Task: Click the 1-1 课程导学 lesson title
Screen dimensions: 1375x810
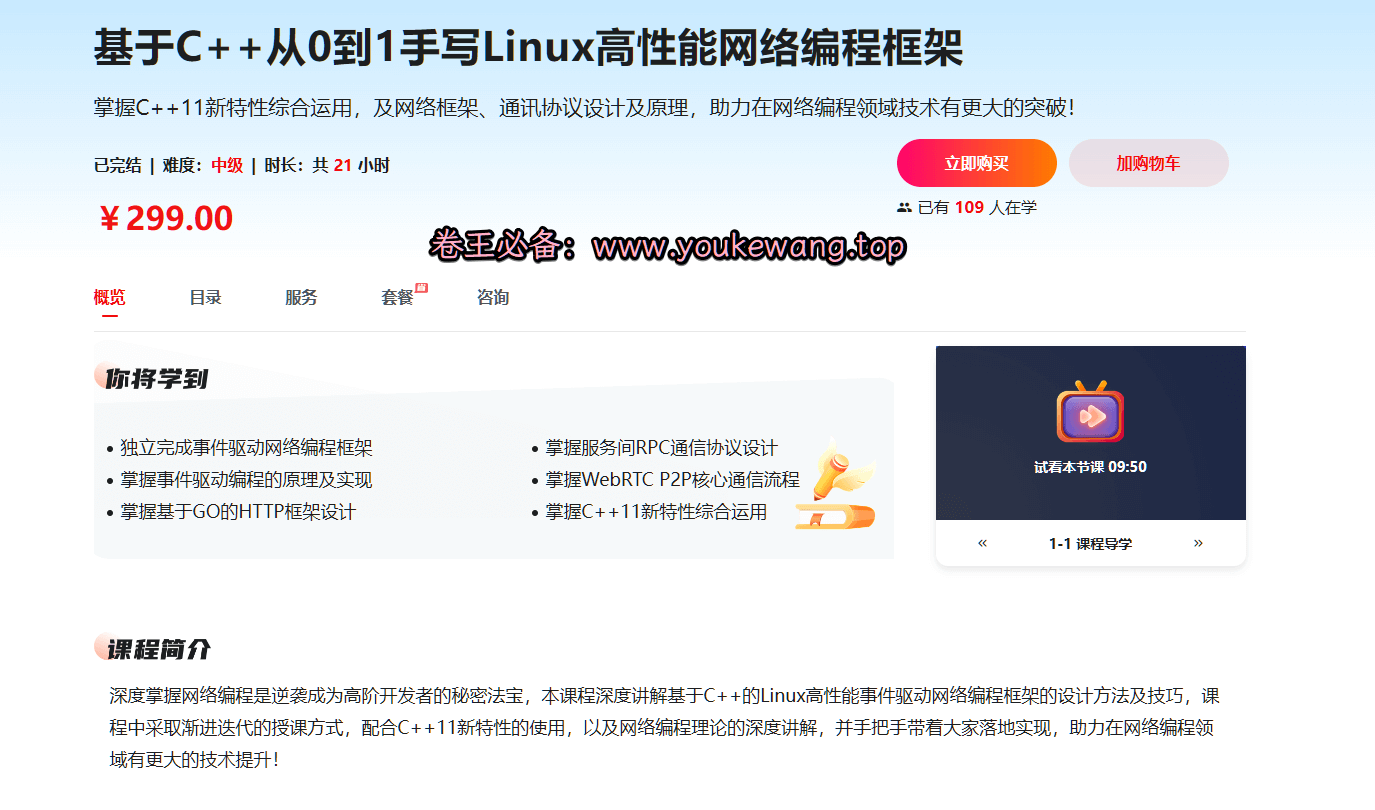Action: point(1090,544)
